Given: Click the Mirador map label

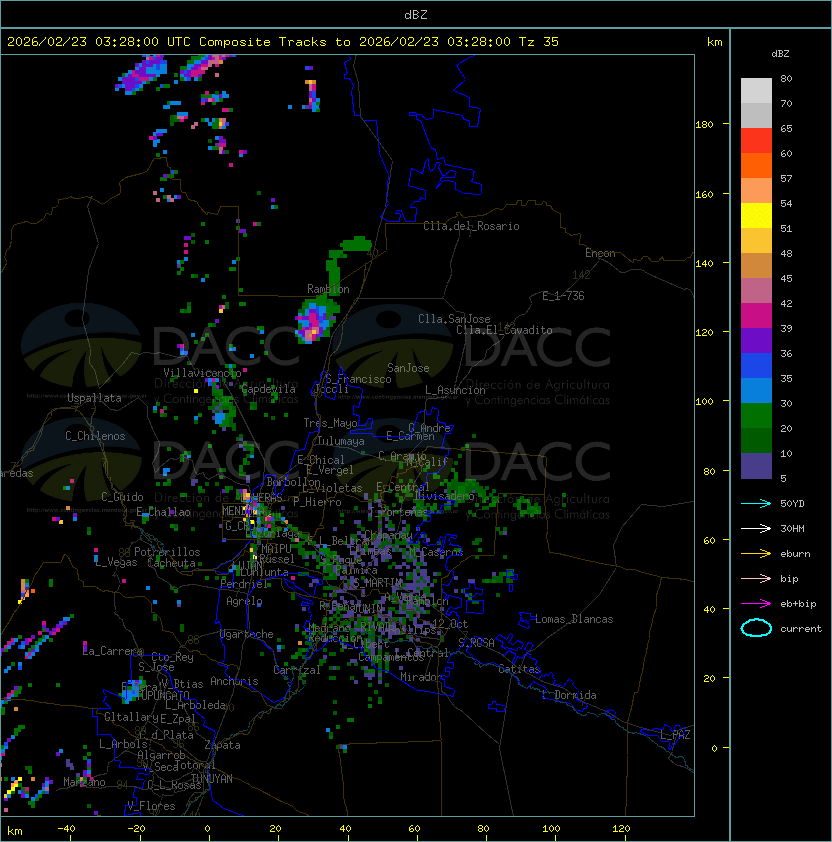Looking at the screenshot, I should [421, 677].
